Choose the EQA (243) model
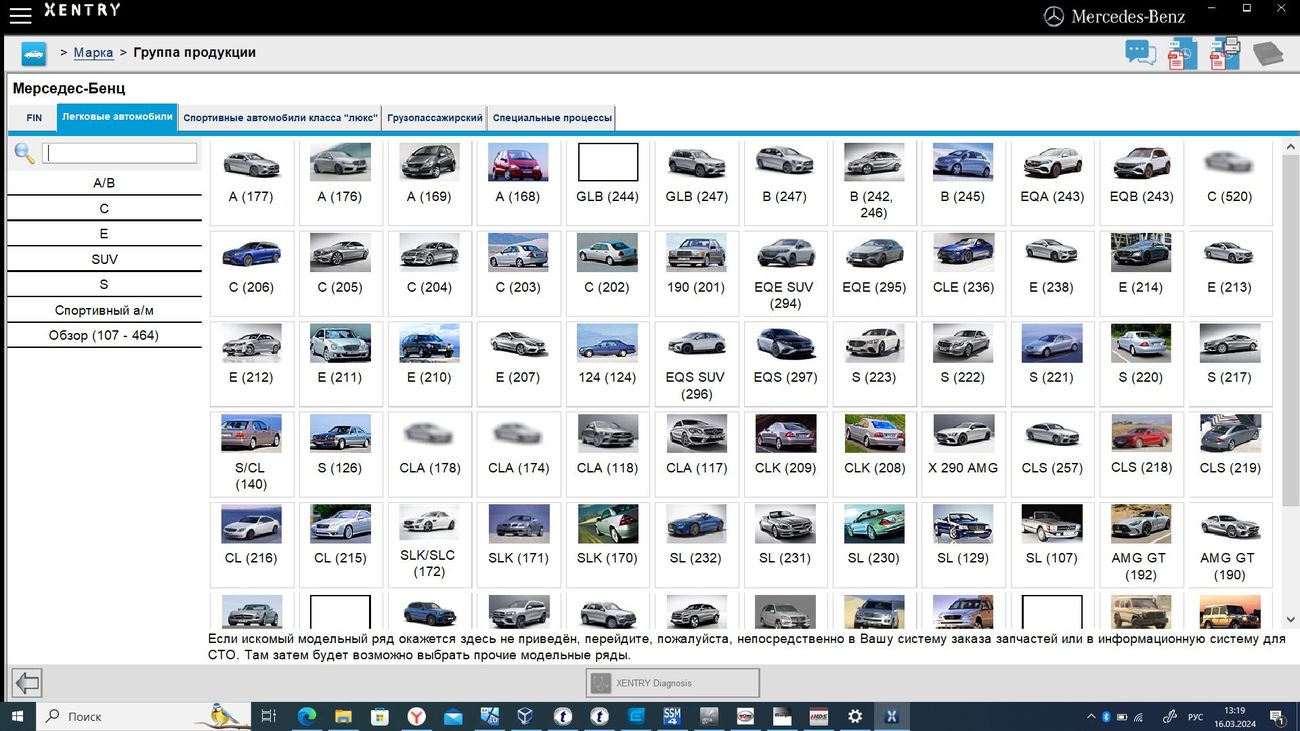This screenshot has height=731, width=1300. pyautogui.click(x=1052, y=182)
